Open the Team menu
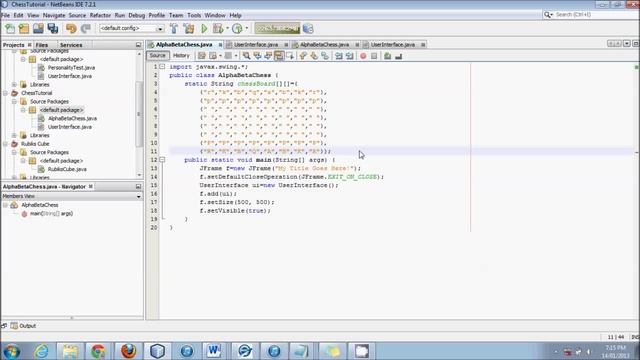This screenshot has width=640, height=360. (x=176, y=15)
